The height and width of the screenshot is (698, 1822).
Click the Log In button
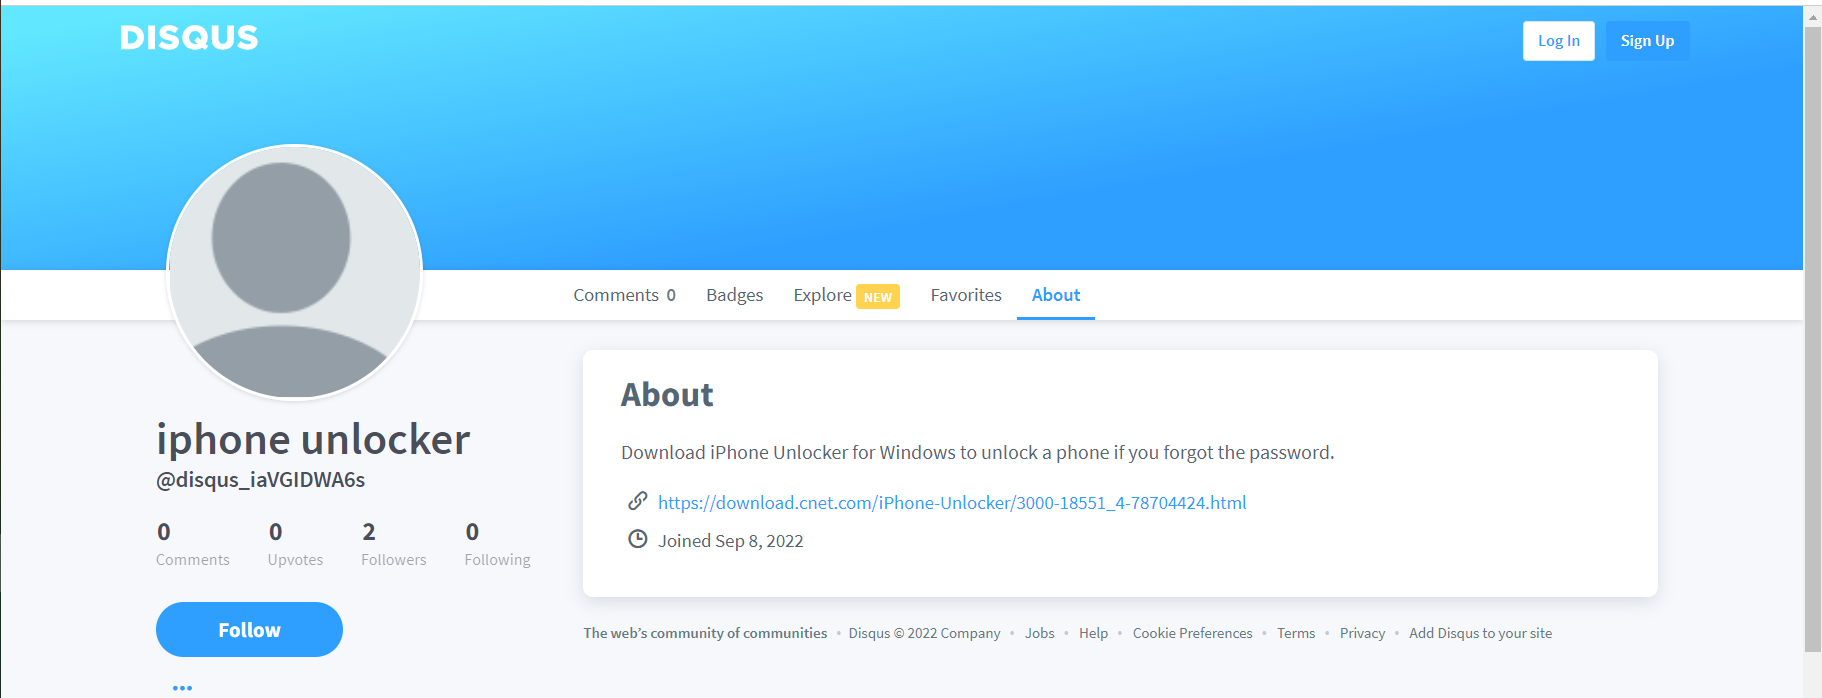point(1558,41)
